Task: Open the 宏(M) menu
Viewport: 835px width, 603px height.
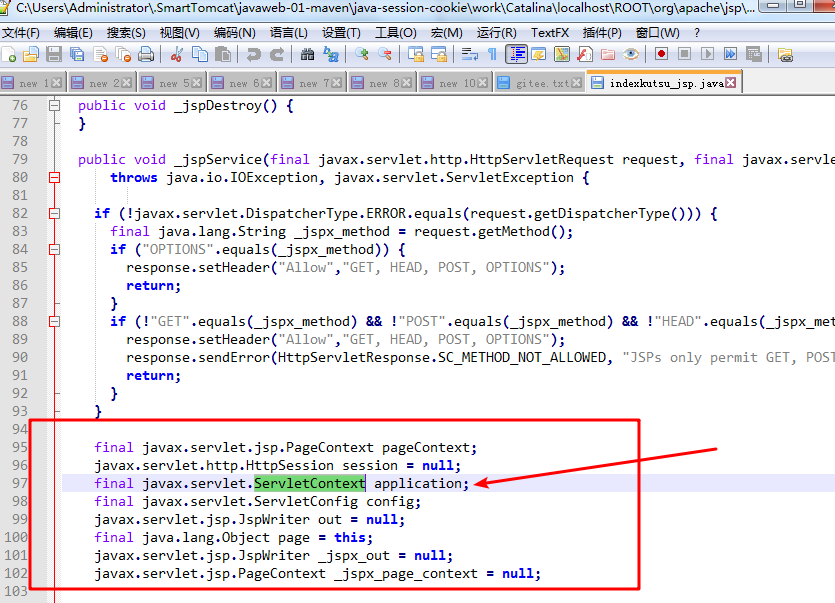Action: click(446, 33)
